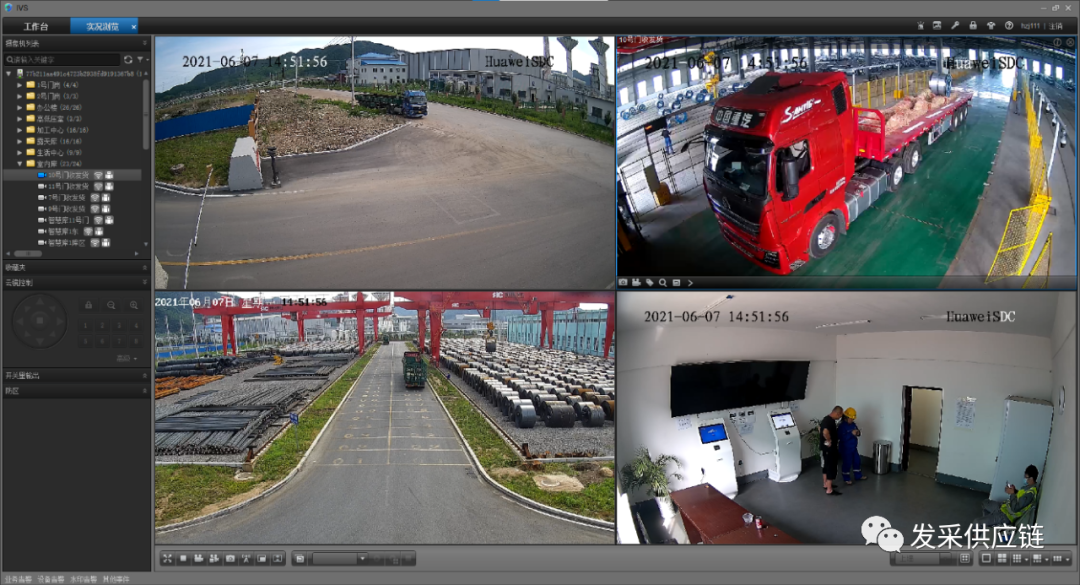Viewport: 1080px width, 585px height.
Task: Start recording with first camcorder icon
Action: coord(198,558)
